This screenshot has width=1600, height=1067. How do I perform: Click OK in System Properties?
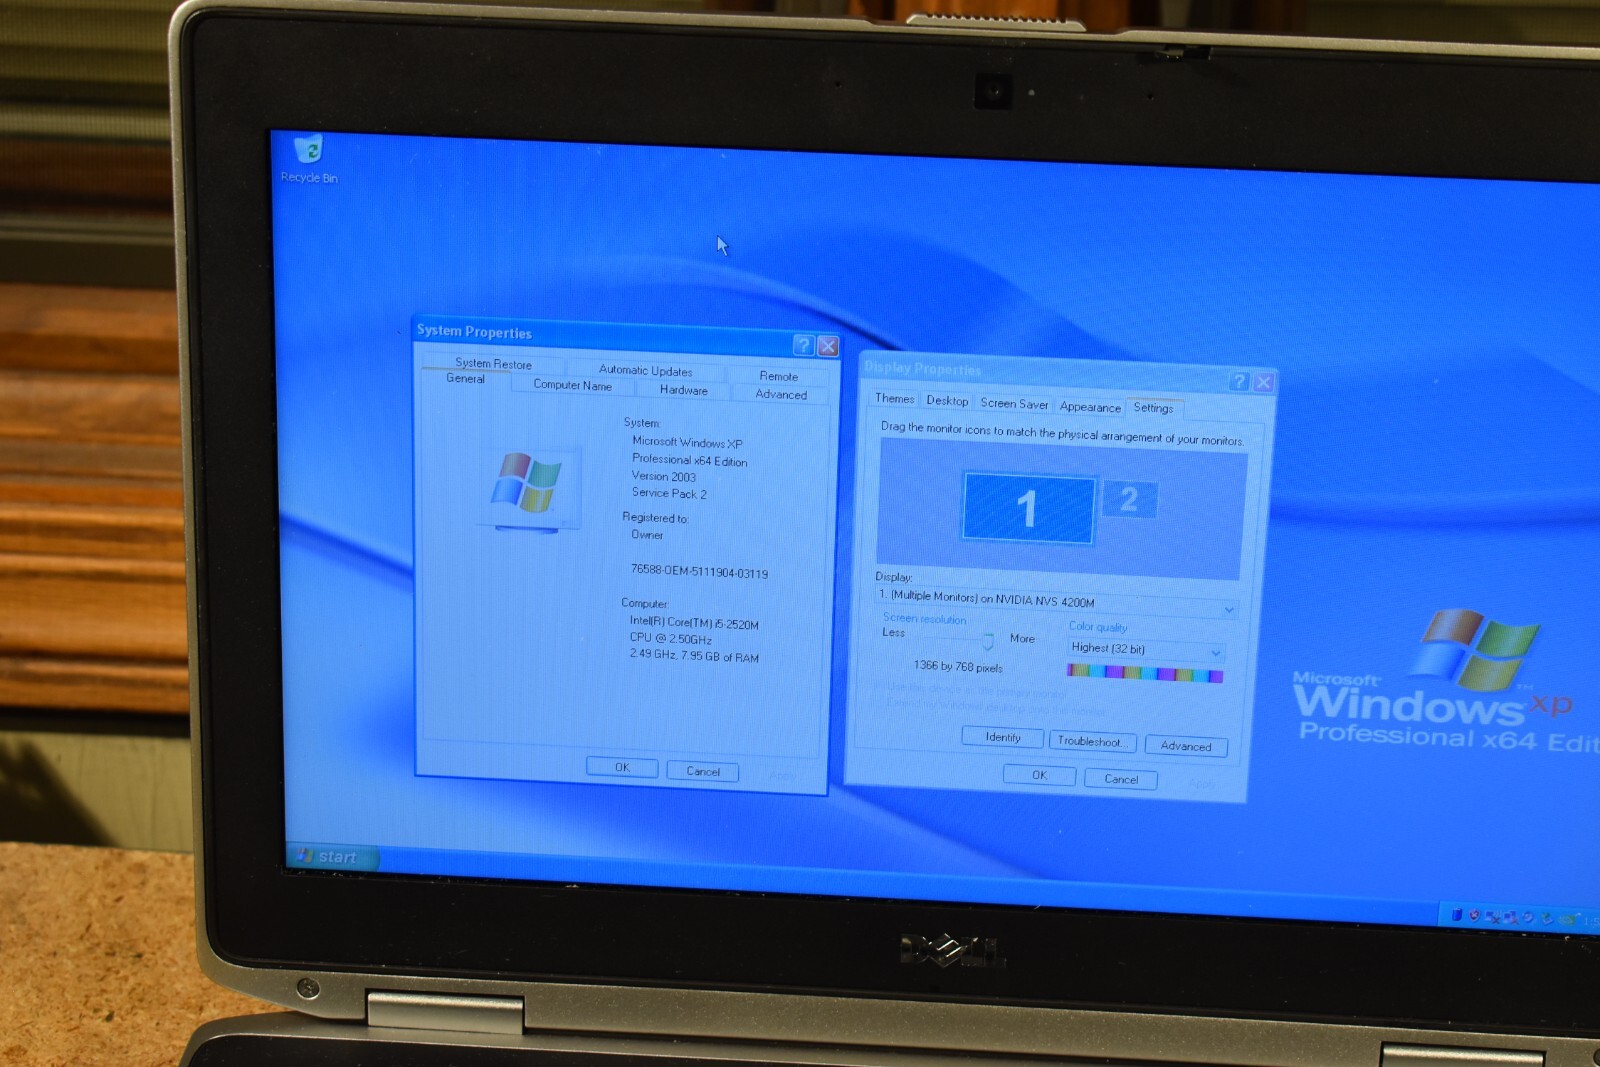tap(622, 767)
